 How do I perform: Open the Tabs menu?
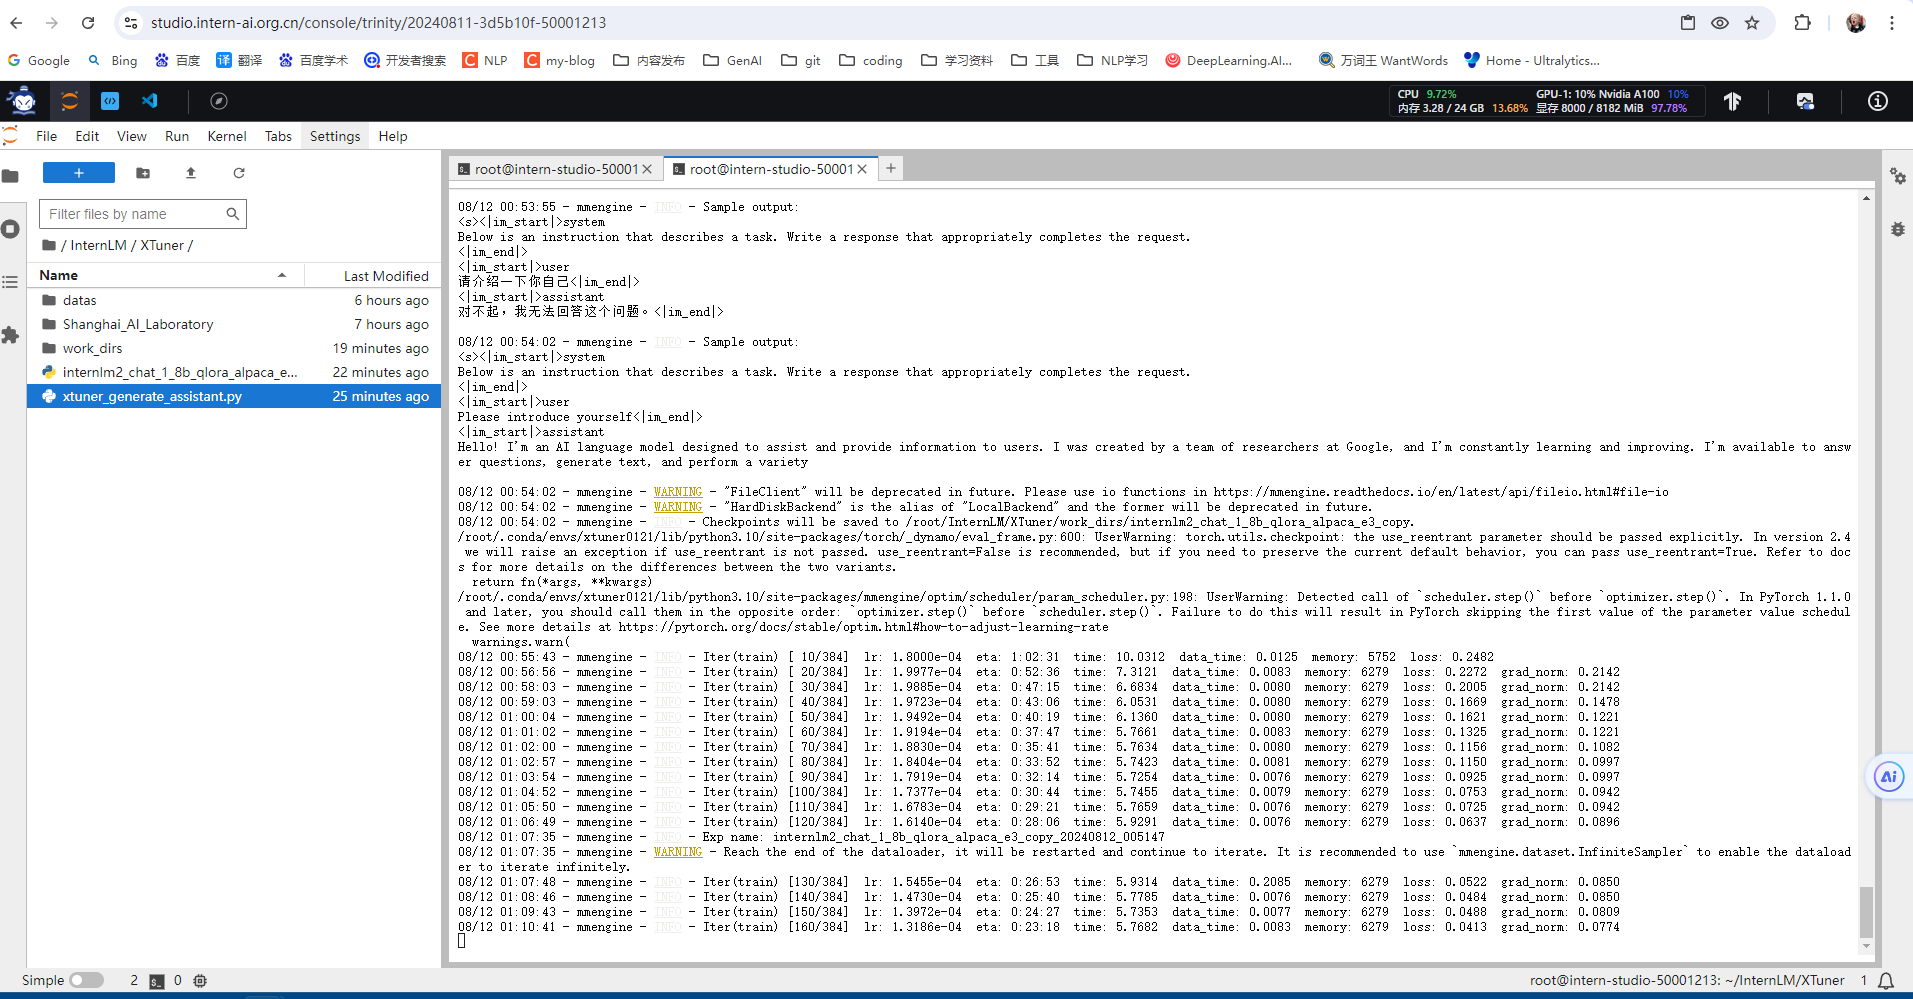(278, 136)
